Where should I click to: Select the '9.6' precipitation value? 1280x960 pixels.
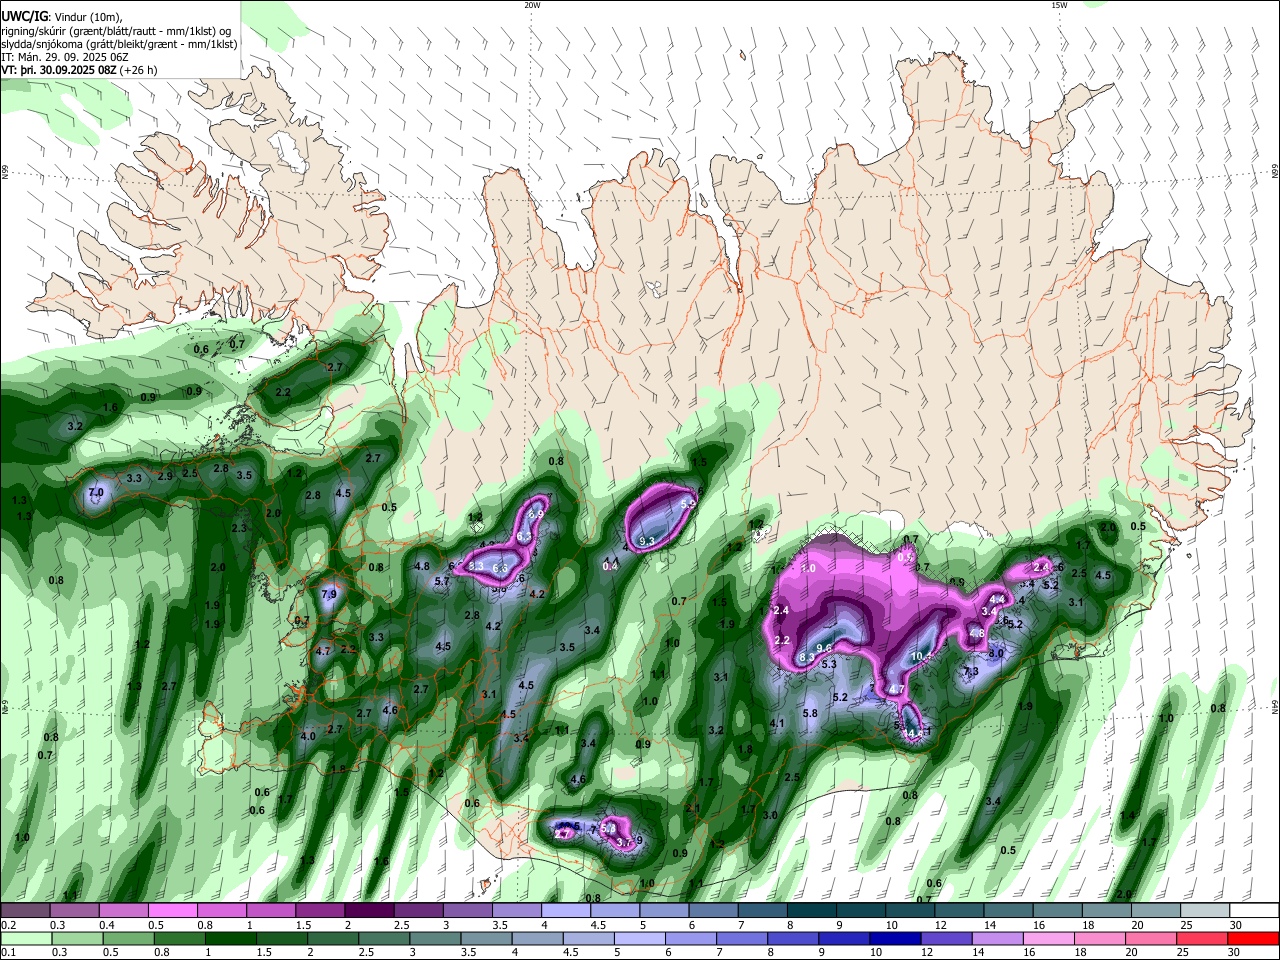[825, 648]
